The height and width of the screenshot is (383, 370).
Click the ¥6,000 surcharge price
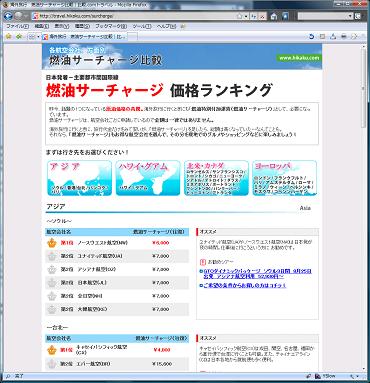coord(161,243)
